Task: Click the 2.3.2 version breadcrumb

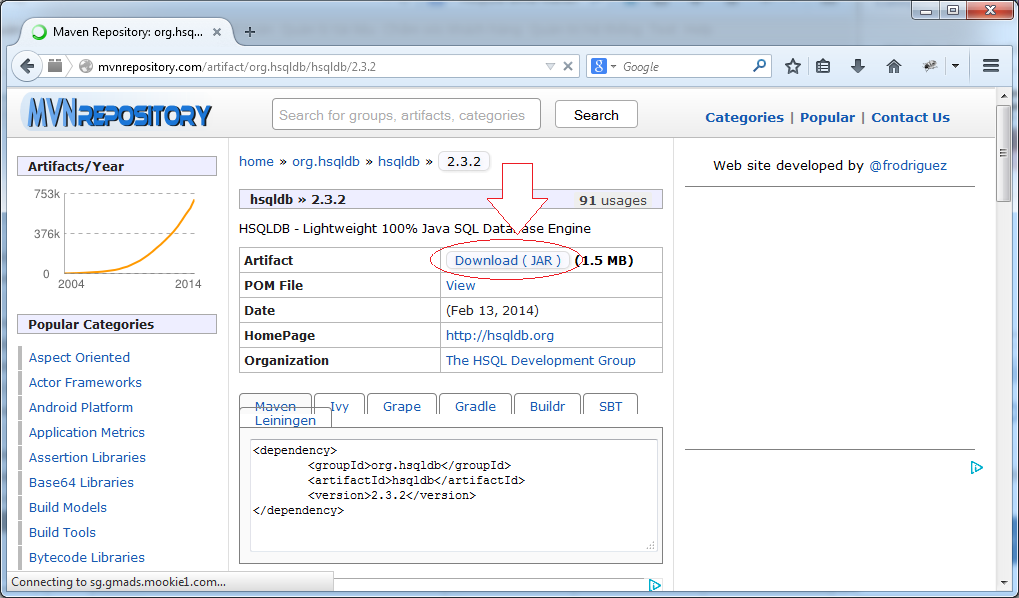Action: [x=464, y=162]
